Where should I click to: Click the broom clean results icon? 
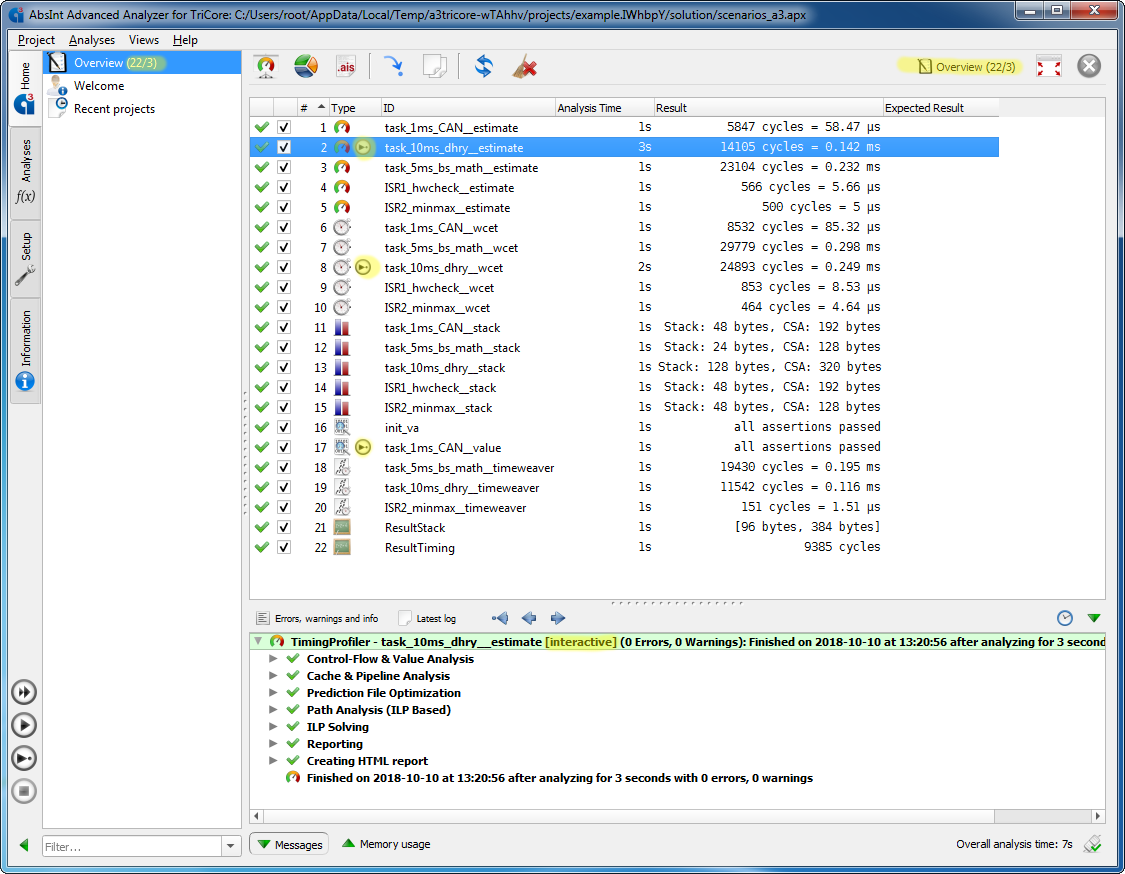(x=524, y=67)
